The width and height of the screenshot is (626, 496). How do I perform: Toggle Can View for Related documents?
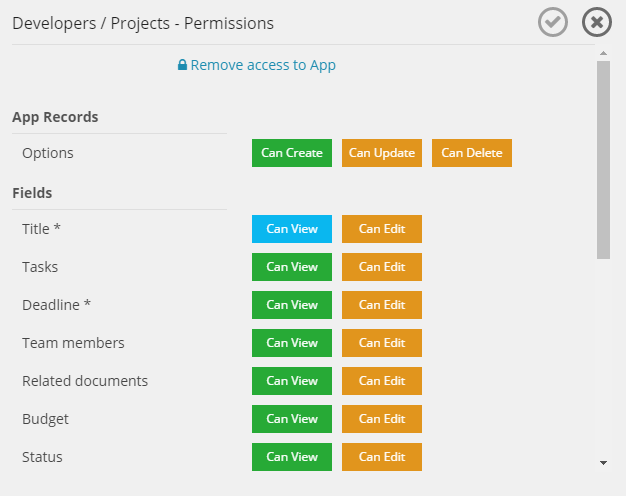(291, 381)
